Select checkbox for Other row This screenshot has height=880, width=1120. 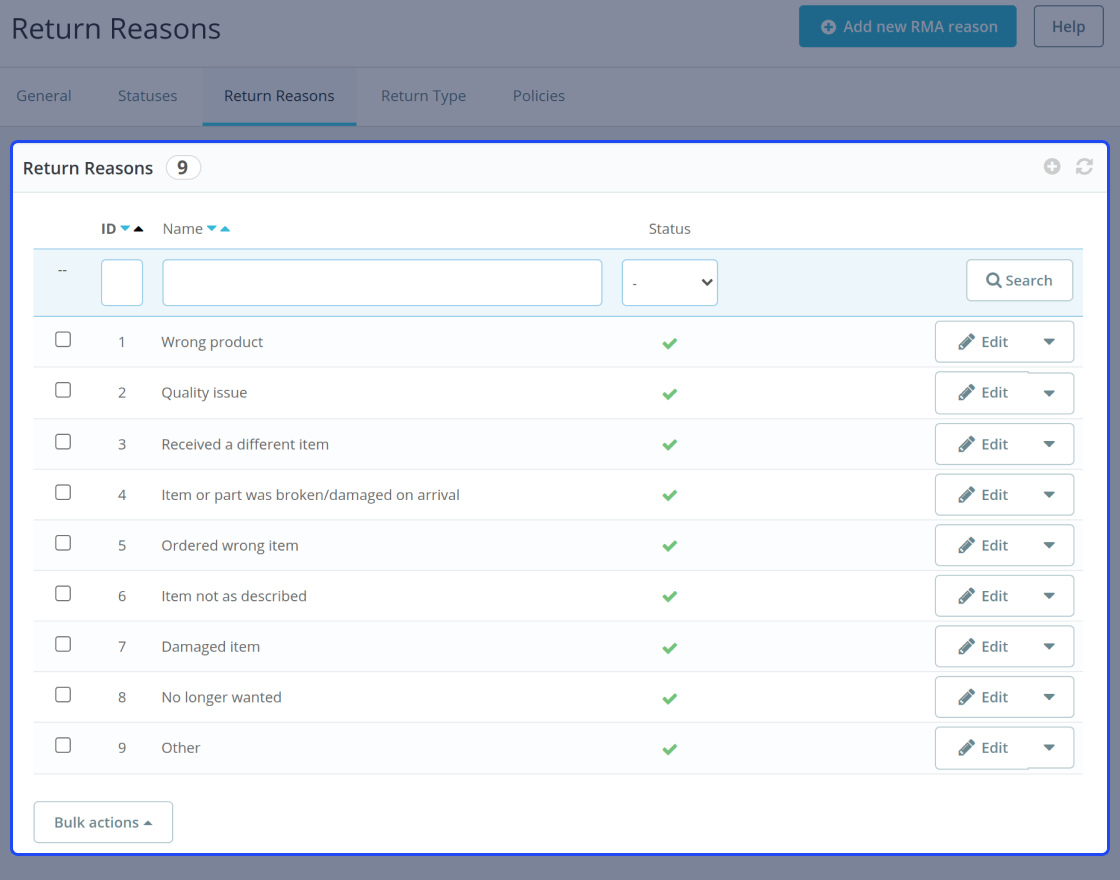pyautogui.click(x=63, y=745)
